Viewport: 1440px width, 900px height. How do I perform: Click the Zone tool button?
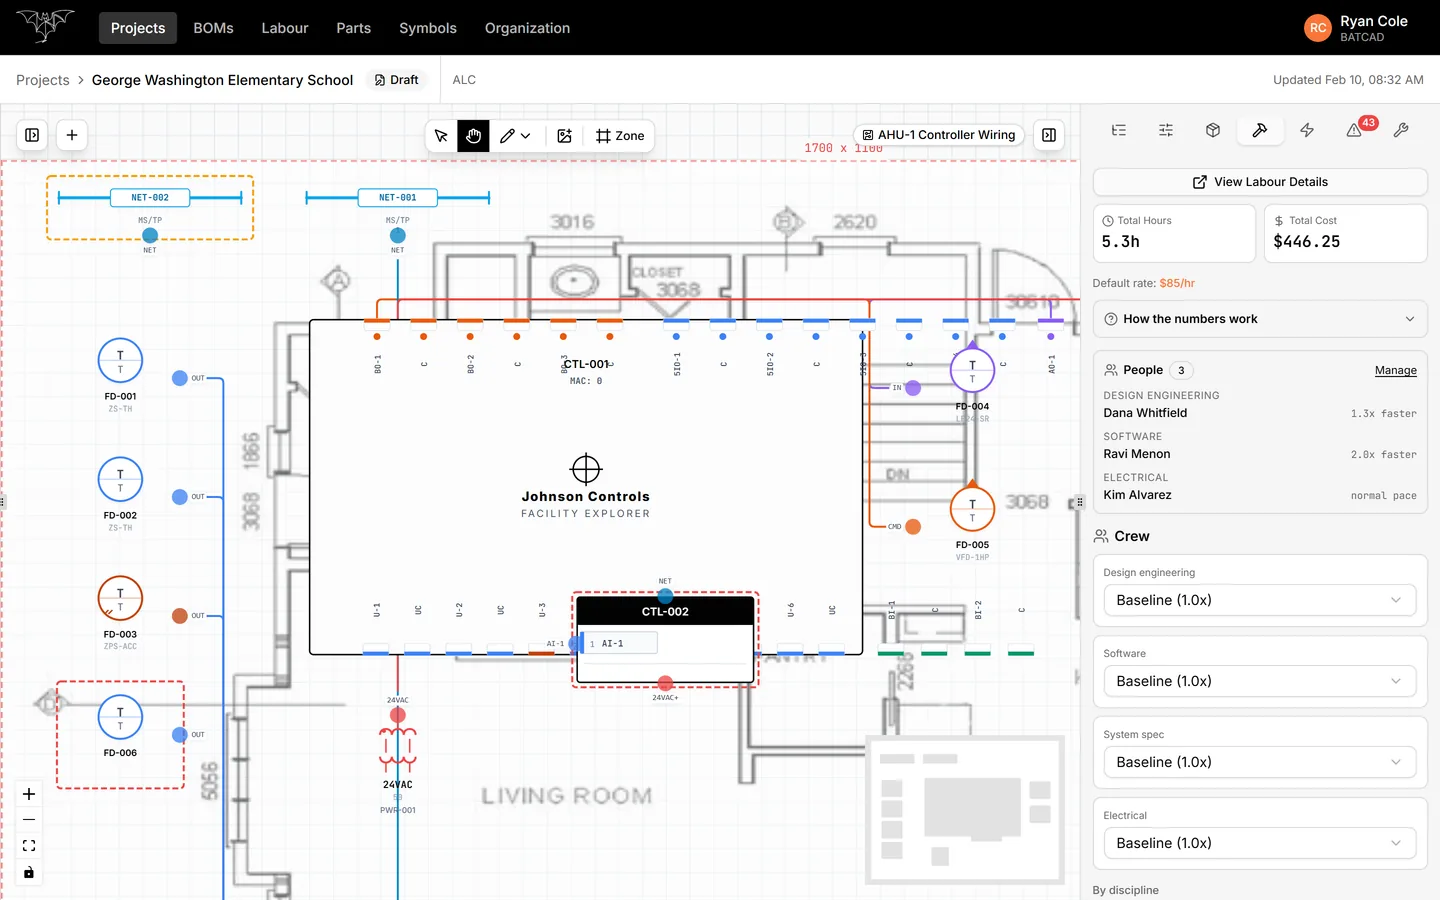(620, 136)
